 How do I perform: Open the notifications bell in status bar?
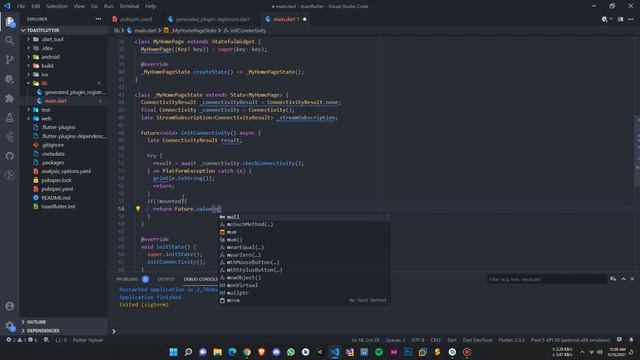[631, 340]
